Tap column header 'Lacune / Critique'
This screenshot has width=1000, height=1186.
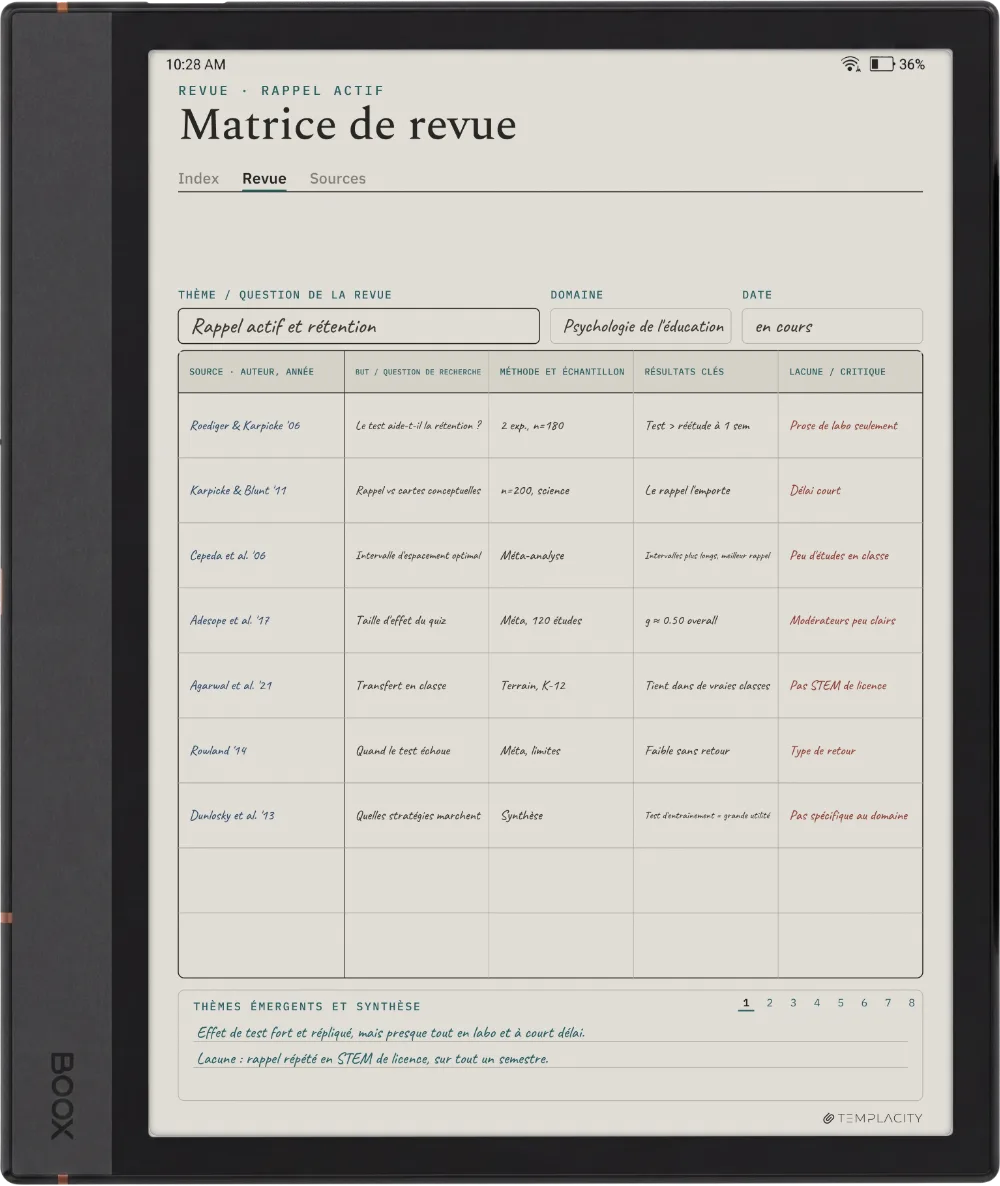(850, 371)
